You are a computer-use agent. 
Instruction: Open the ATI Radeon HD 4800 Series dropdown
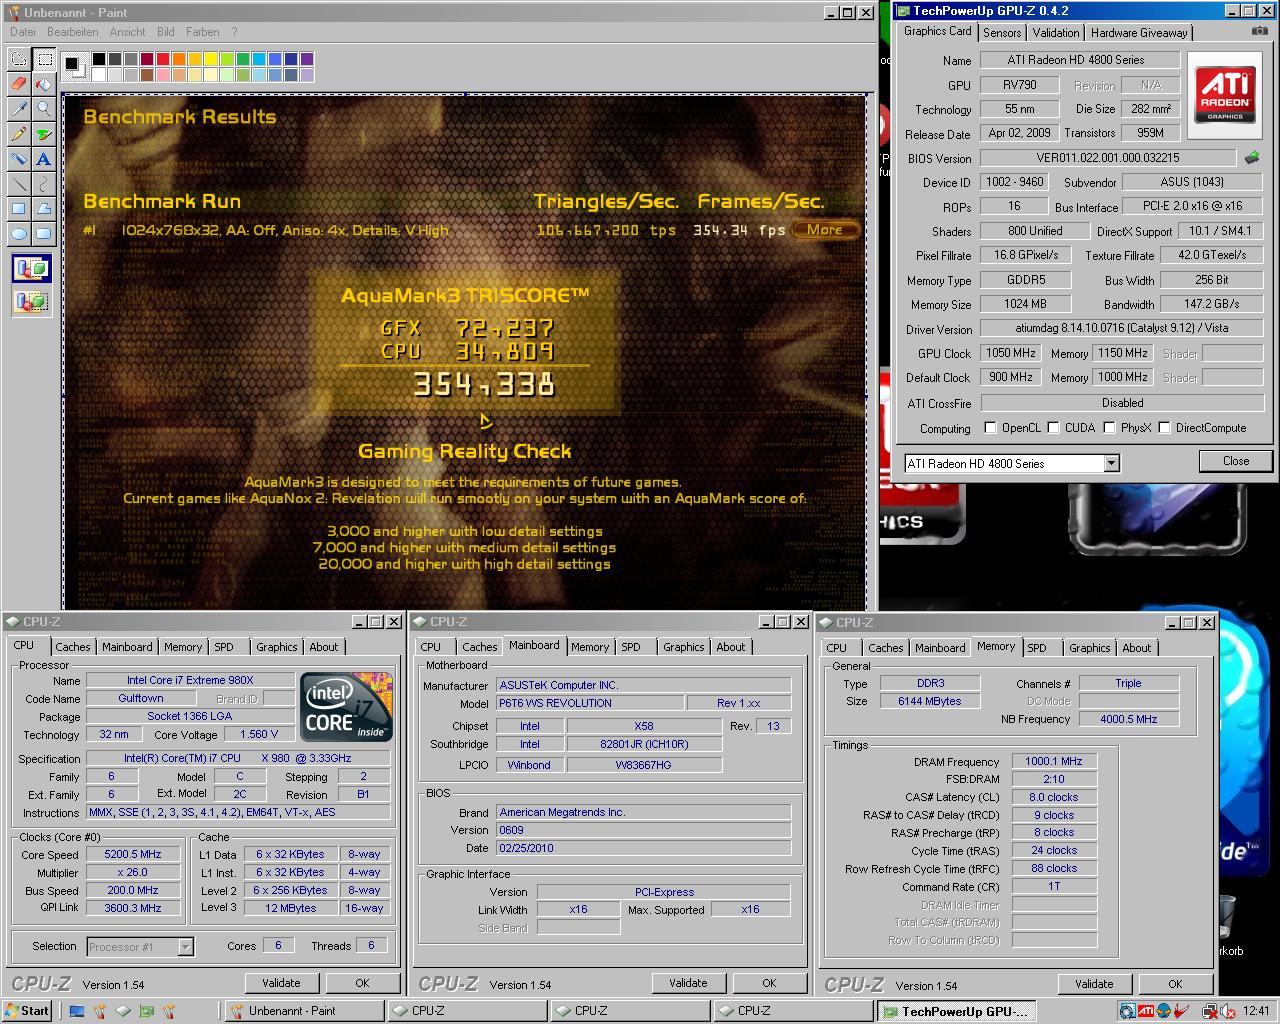[1111, 463]
